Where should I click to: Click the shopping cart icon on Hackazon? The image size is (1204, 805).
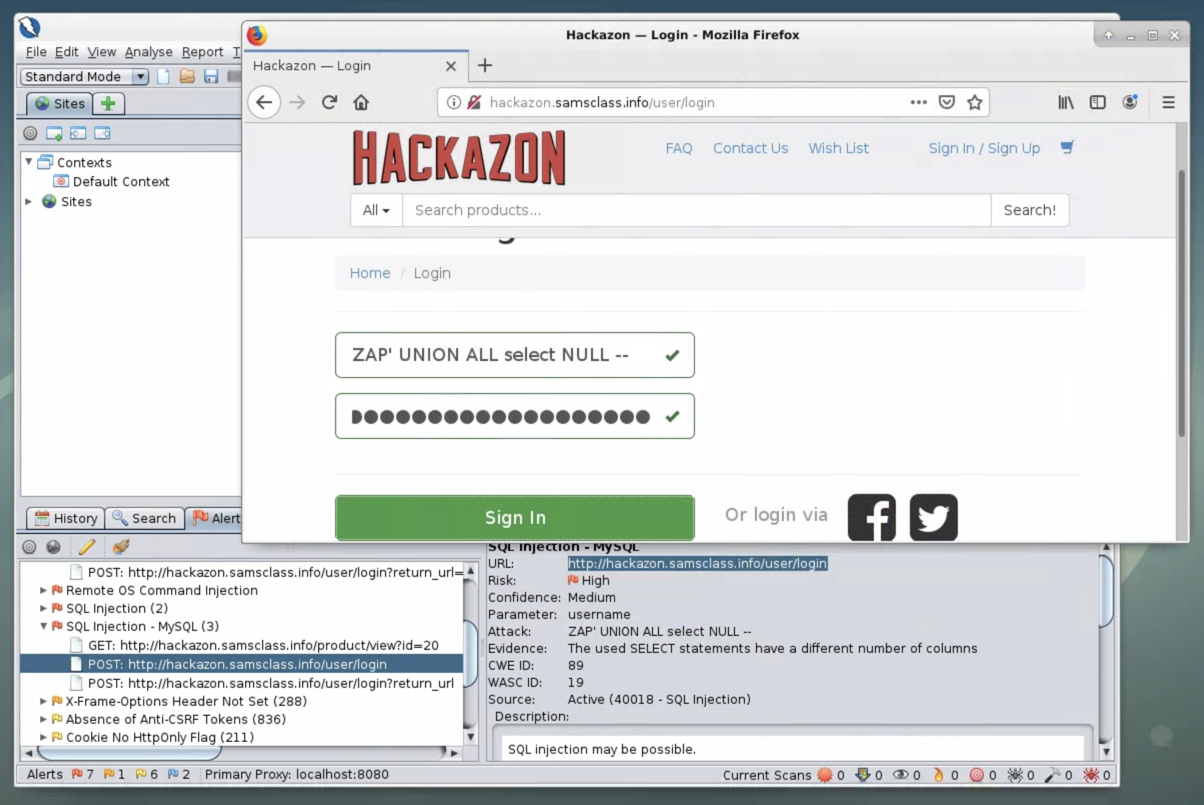point(1067,147)
